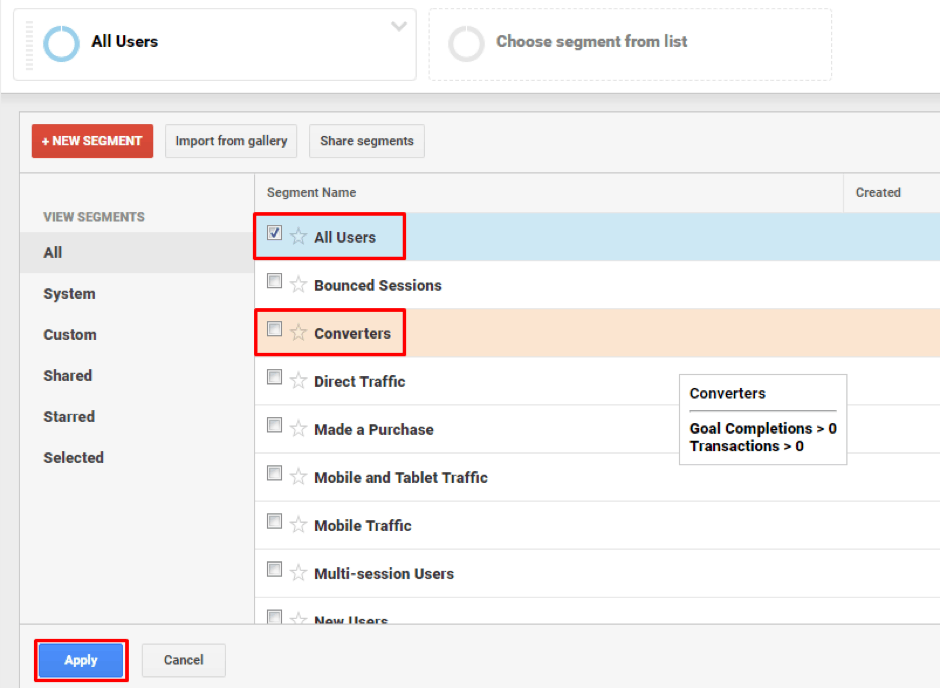The height and width of the screenshot is (688, 940).
Task: Star the Direct Traffic segment
Action: (x=298, y=381)
